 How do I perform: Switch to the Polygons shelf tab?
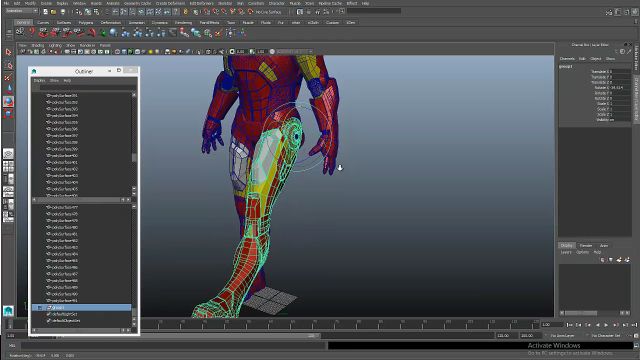(86, 22)
